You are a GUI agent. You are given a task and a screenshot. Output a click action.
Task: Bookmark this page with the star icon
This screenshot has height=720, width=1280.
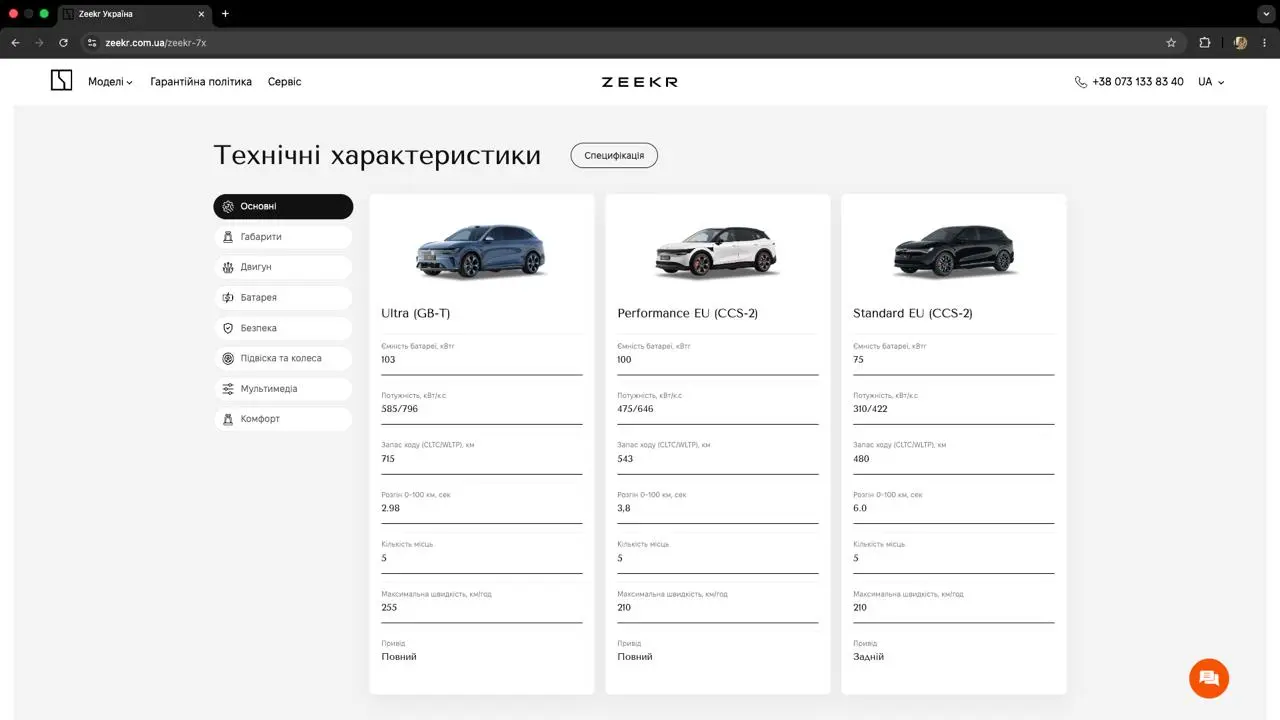pos(1171,43)
